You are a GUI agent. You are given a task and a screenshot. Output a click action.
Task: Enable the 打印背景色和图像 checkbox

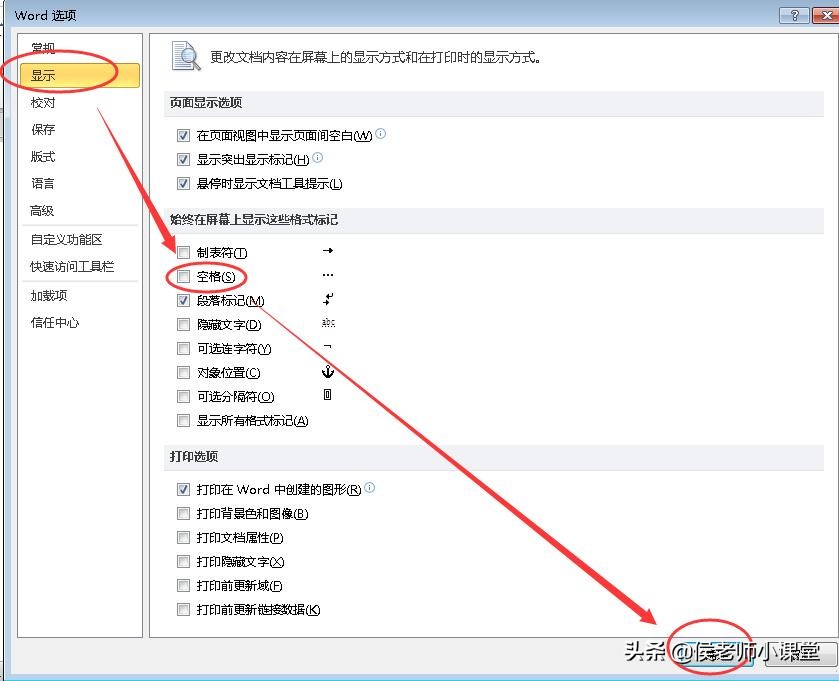click(x=183, y=513)
